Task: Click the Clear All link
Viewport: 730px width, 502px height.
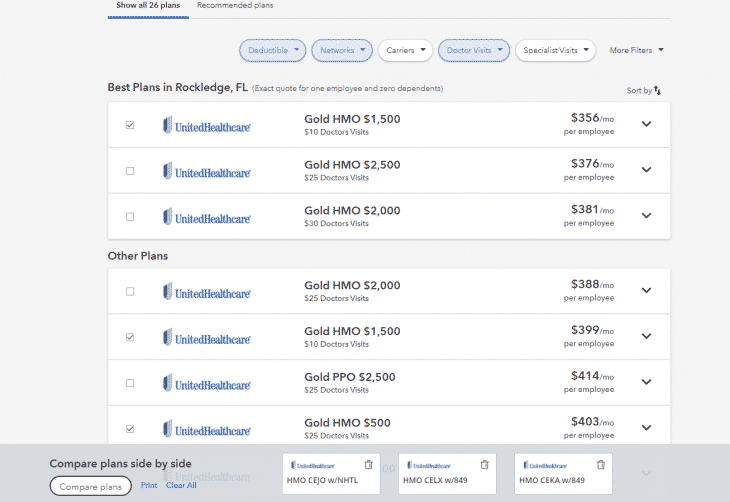Action: 181,485
